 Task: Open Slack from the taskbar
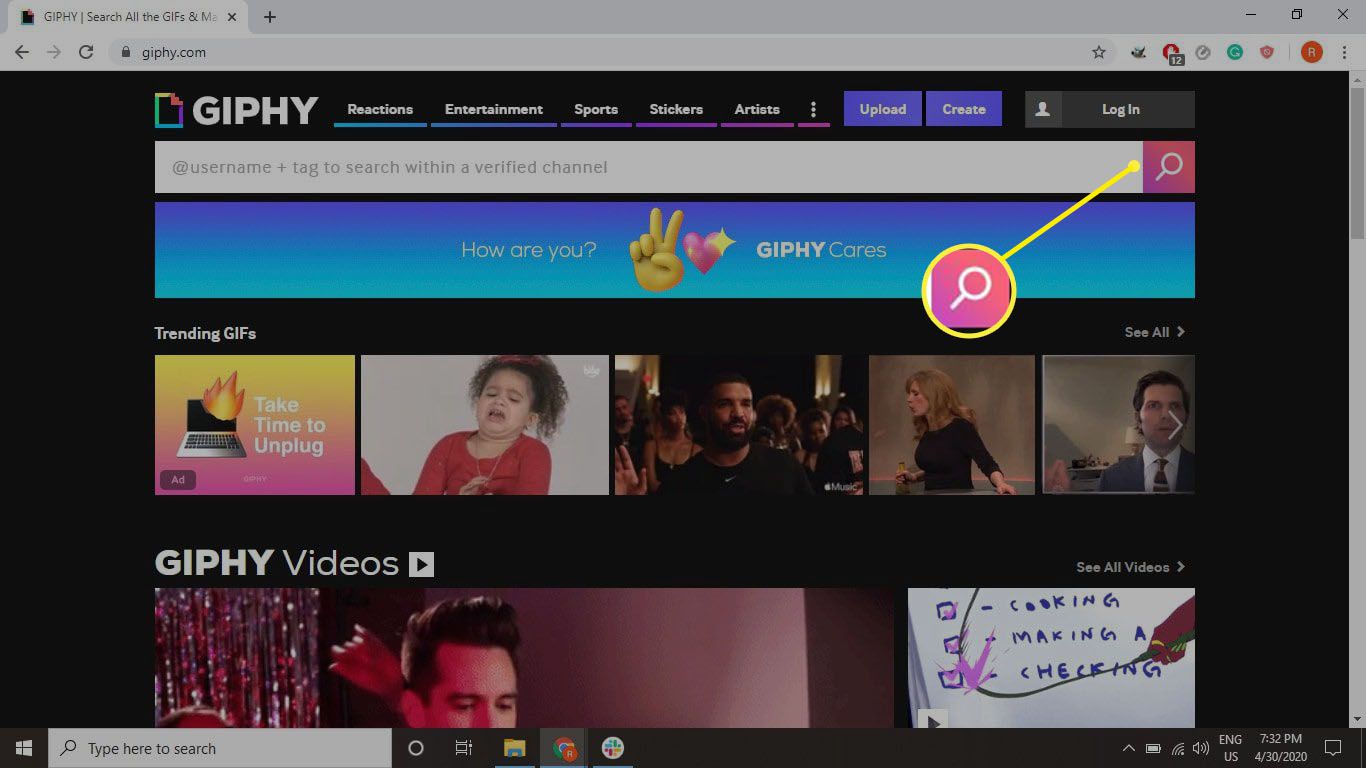click(x=613, y=748)
